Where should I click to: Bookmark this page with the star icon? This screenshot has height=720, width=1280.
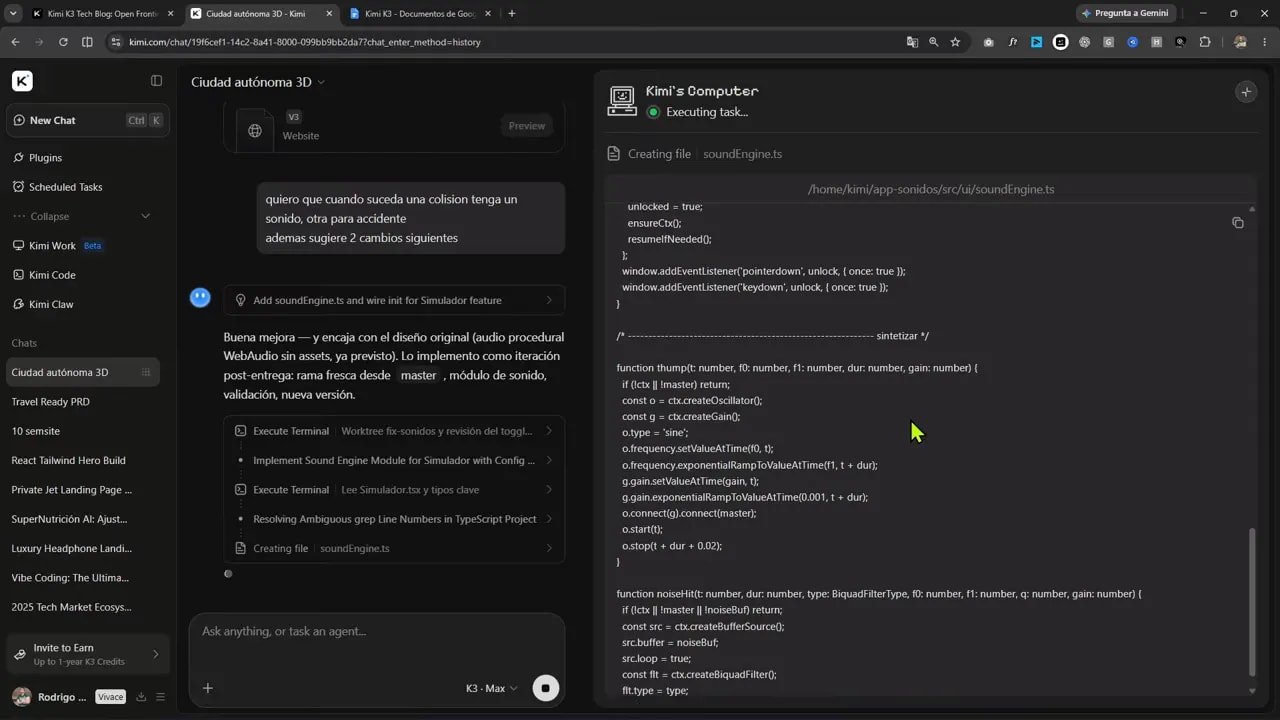[x=955, y=42]
